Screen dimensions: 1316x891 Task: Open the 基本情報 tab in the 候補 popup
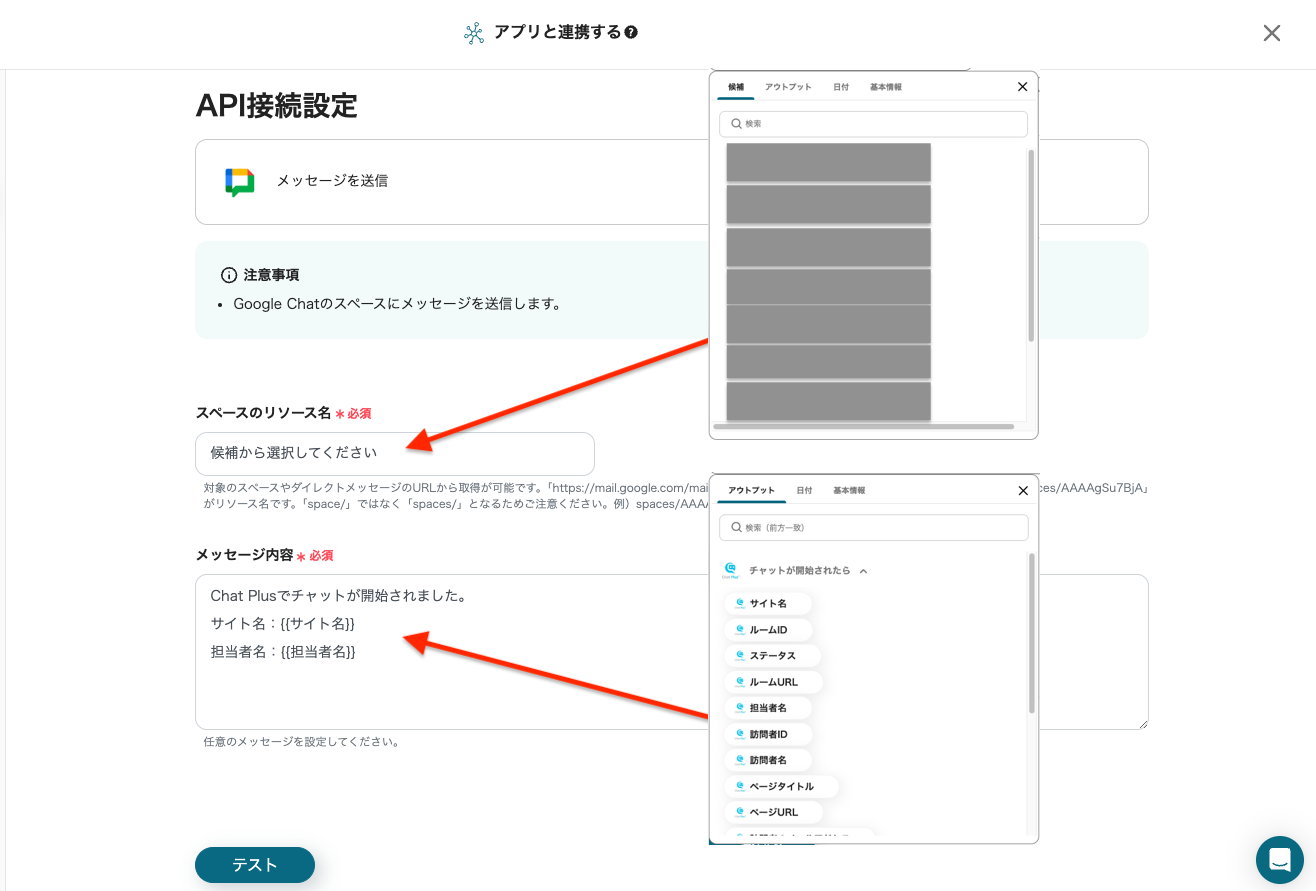[886, 87]
